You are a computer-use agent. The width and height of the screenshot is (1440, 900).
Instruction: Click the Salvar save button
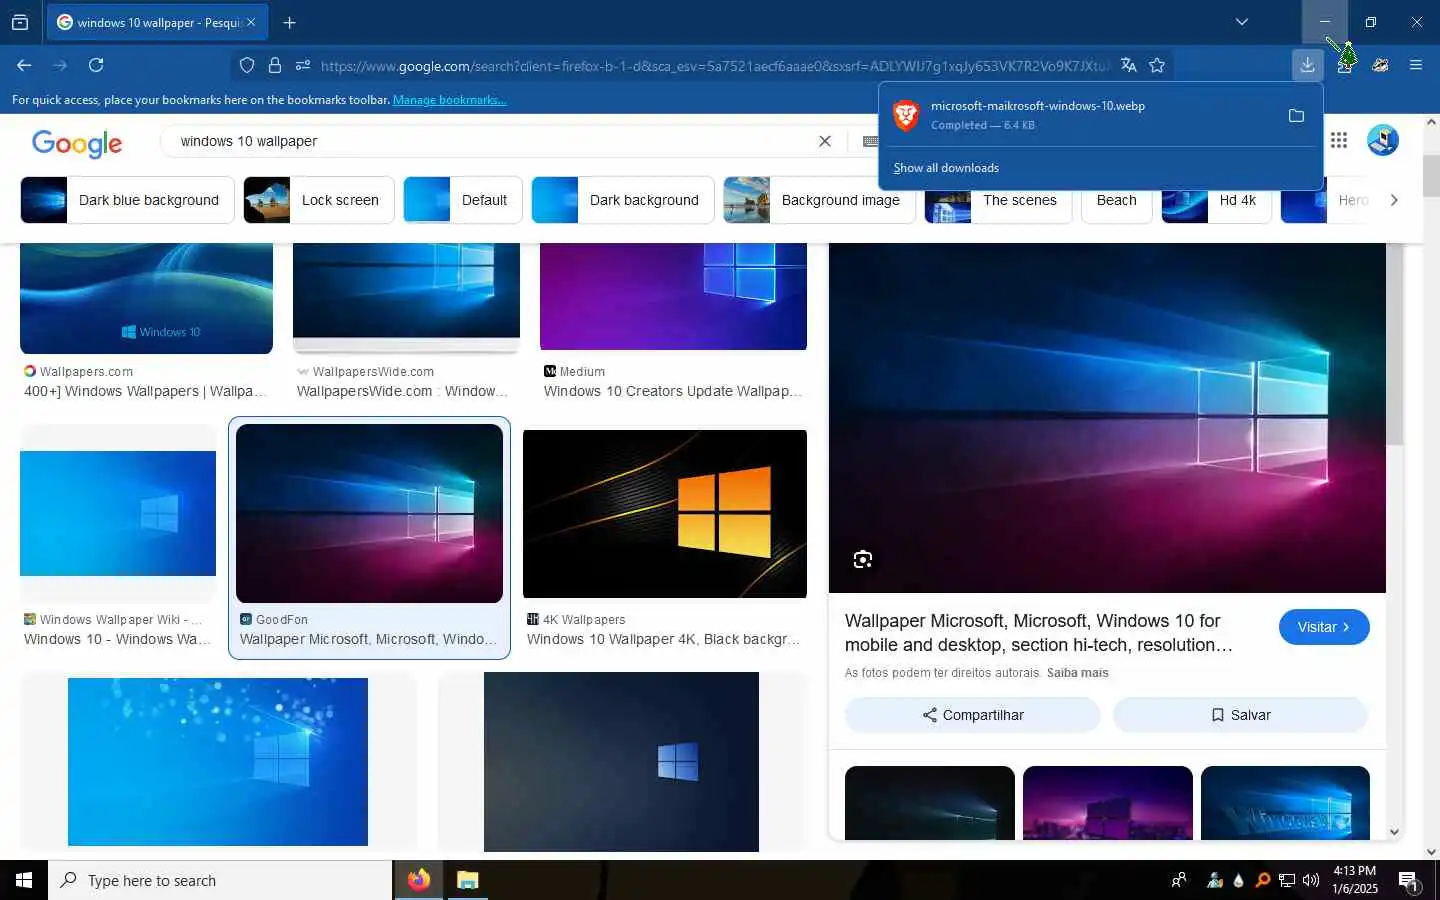coord(1240,715)
